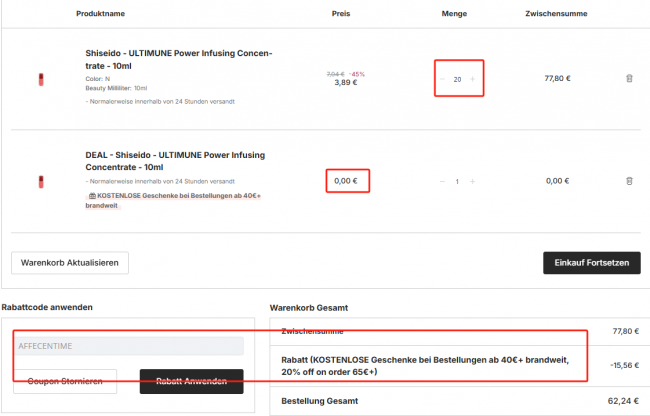Click the 77,80 € subtotal in product row

(557, 78)
